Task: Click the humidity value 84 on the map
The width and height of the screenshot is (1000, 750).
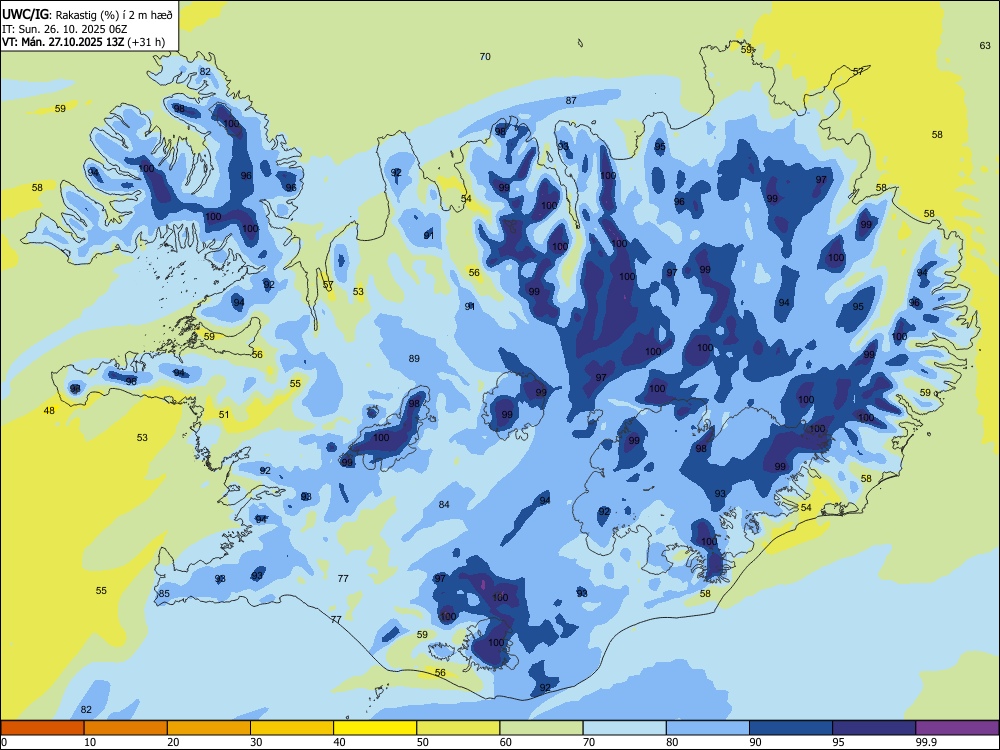Action: click(445, 504)
